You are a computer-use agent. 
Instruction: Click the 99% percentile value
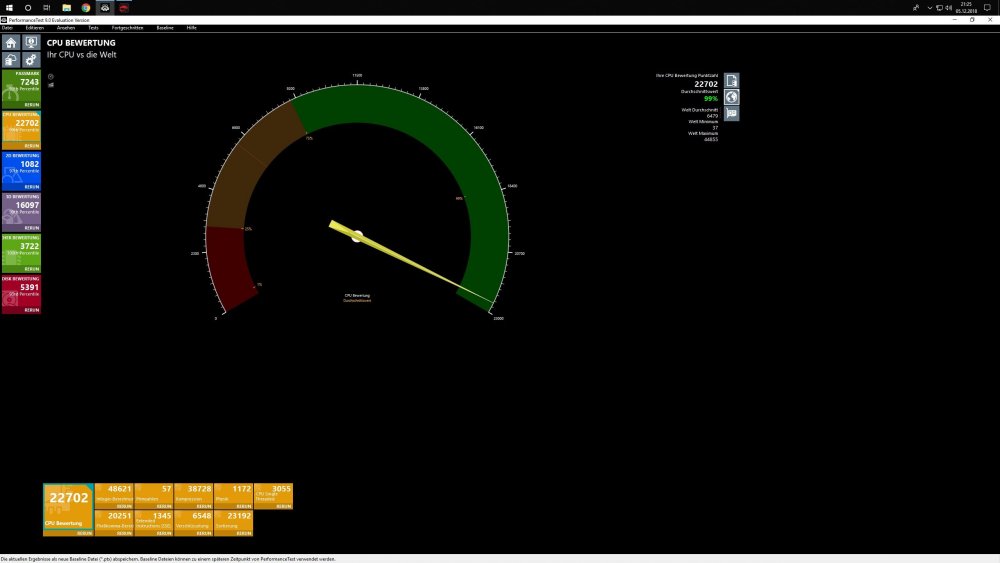(x=710, y=99)
